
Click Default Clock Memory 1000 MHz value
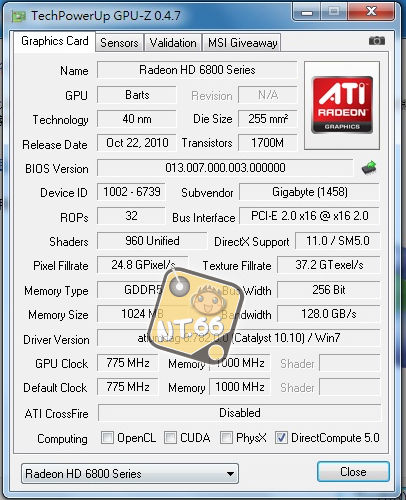240,387
